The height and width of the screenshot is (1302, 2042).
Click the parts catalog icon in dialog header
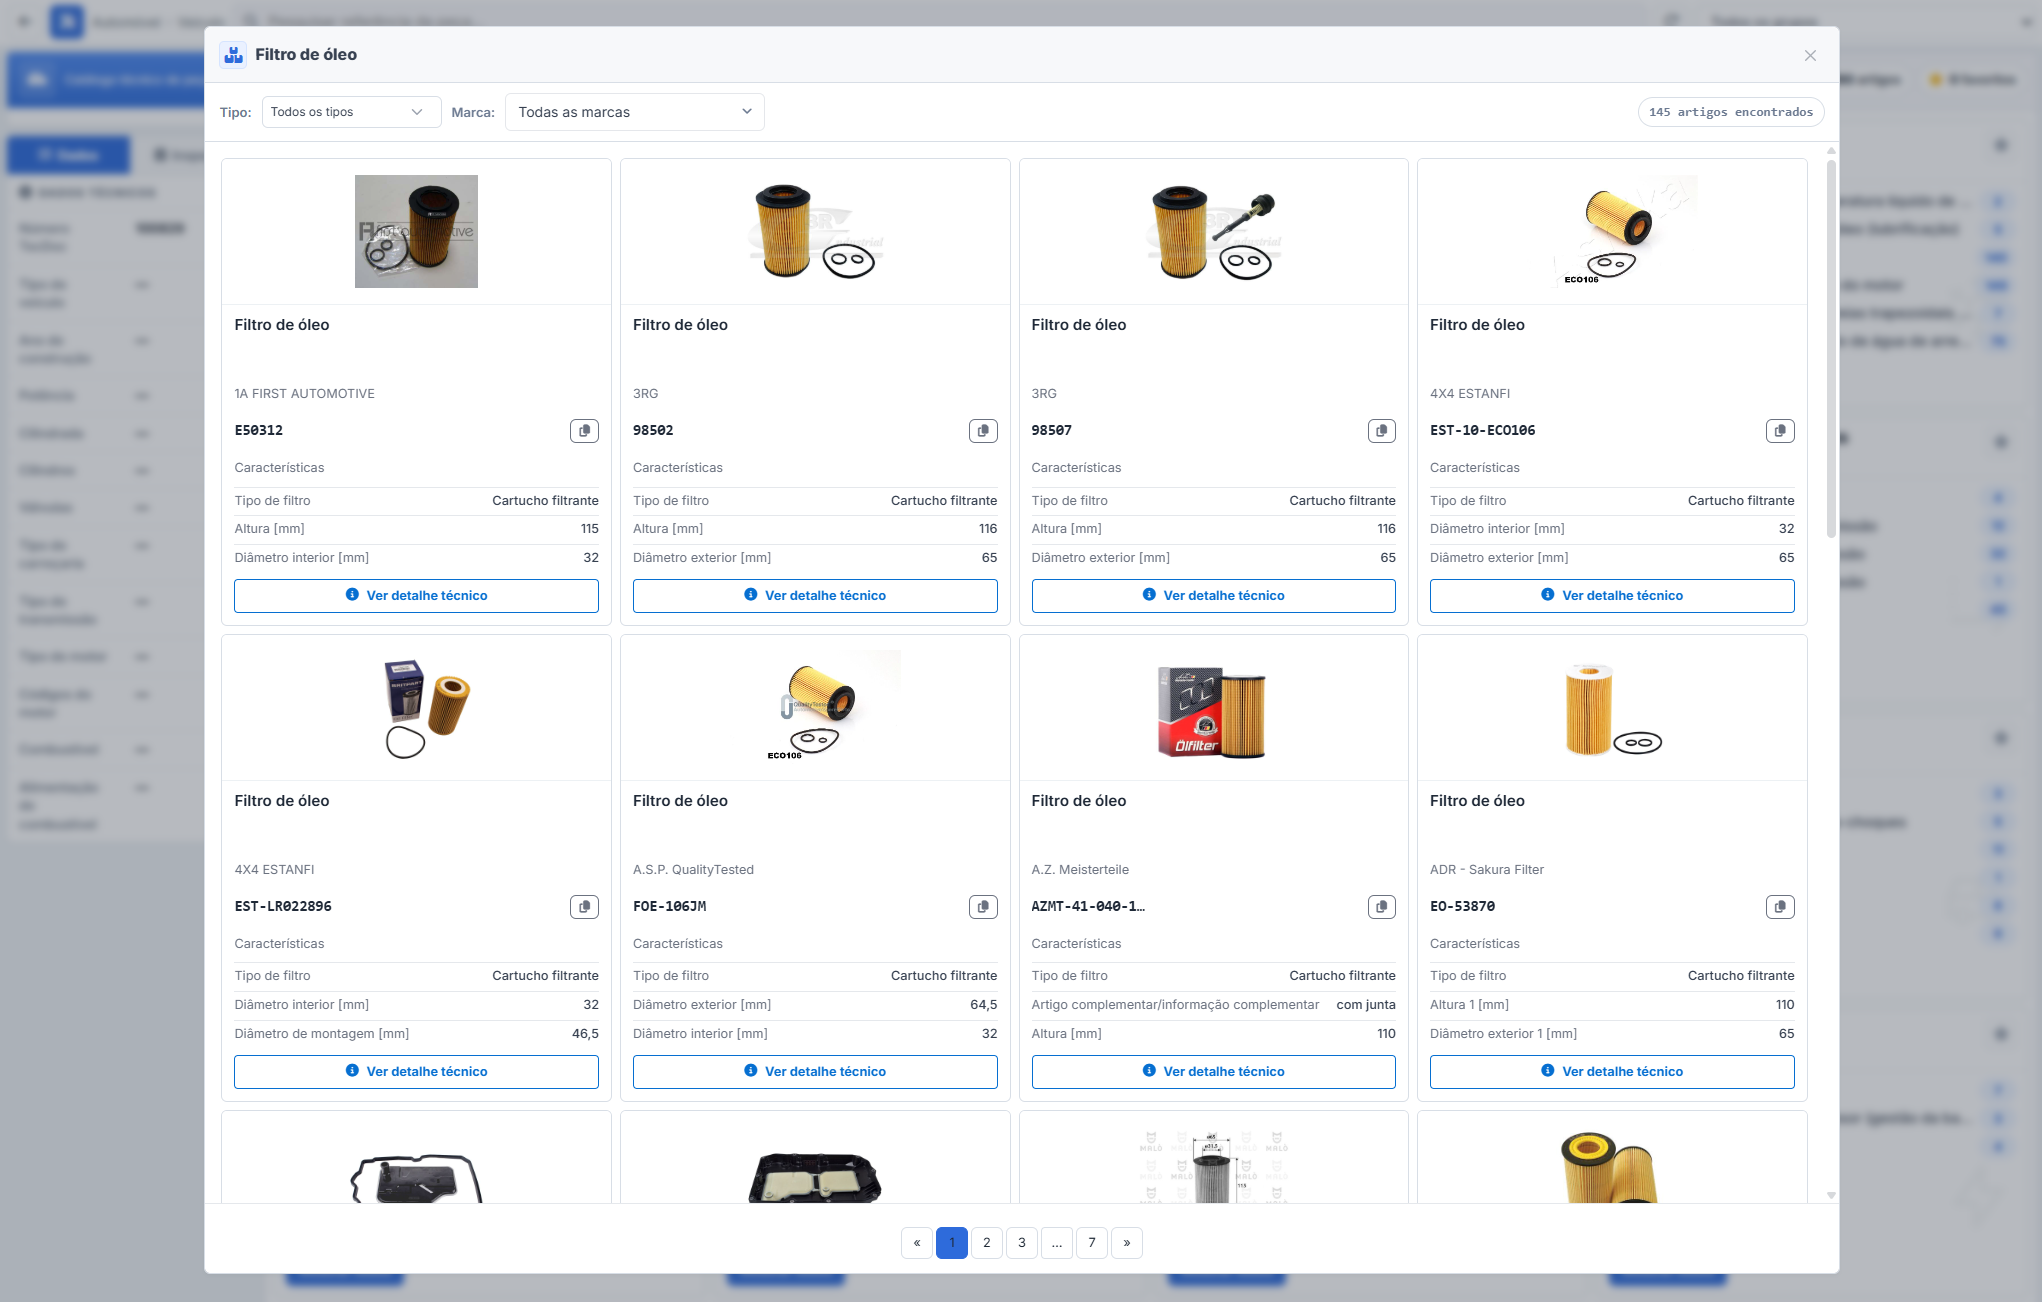[x=234, y=55]
